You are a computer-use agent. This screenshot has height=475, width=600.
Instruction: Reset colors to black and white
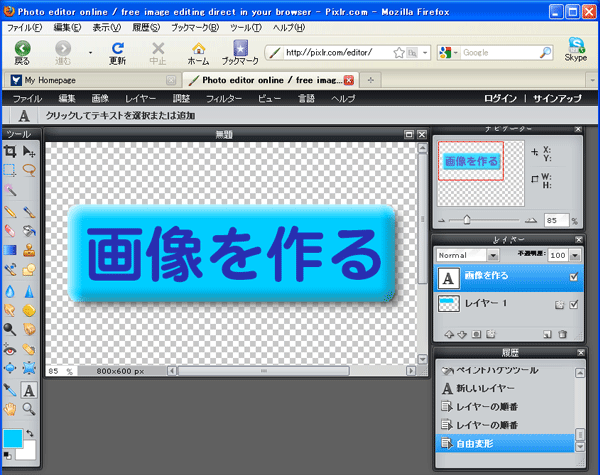[x=7, y=455]
